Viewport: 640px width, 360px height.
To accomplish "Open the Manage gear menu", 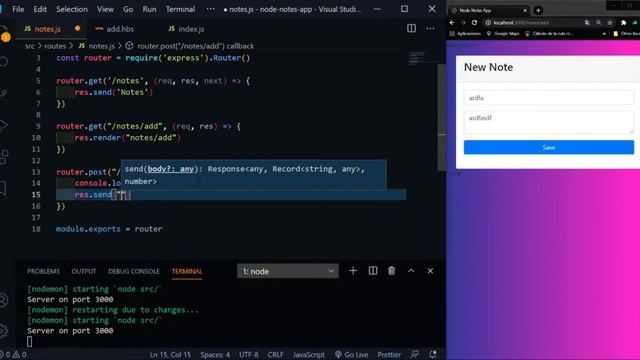I will pos(4,330).
